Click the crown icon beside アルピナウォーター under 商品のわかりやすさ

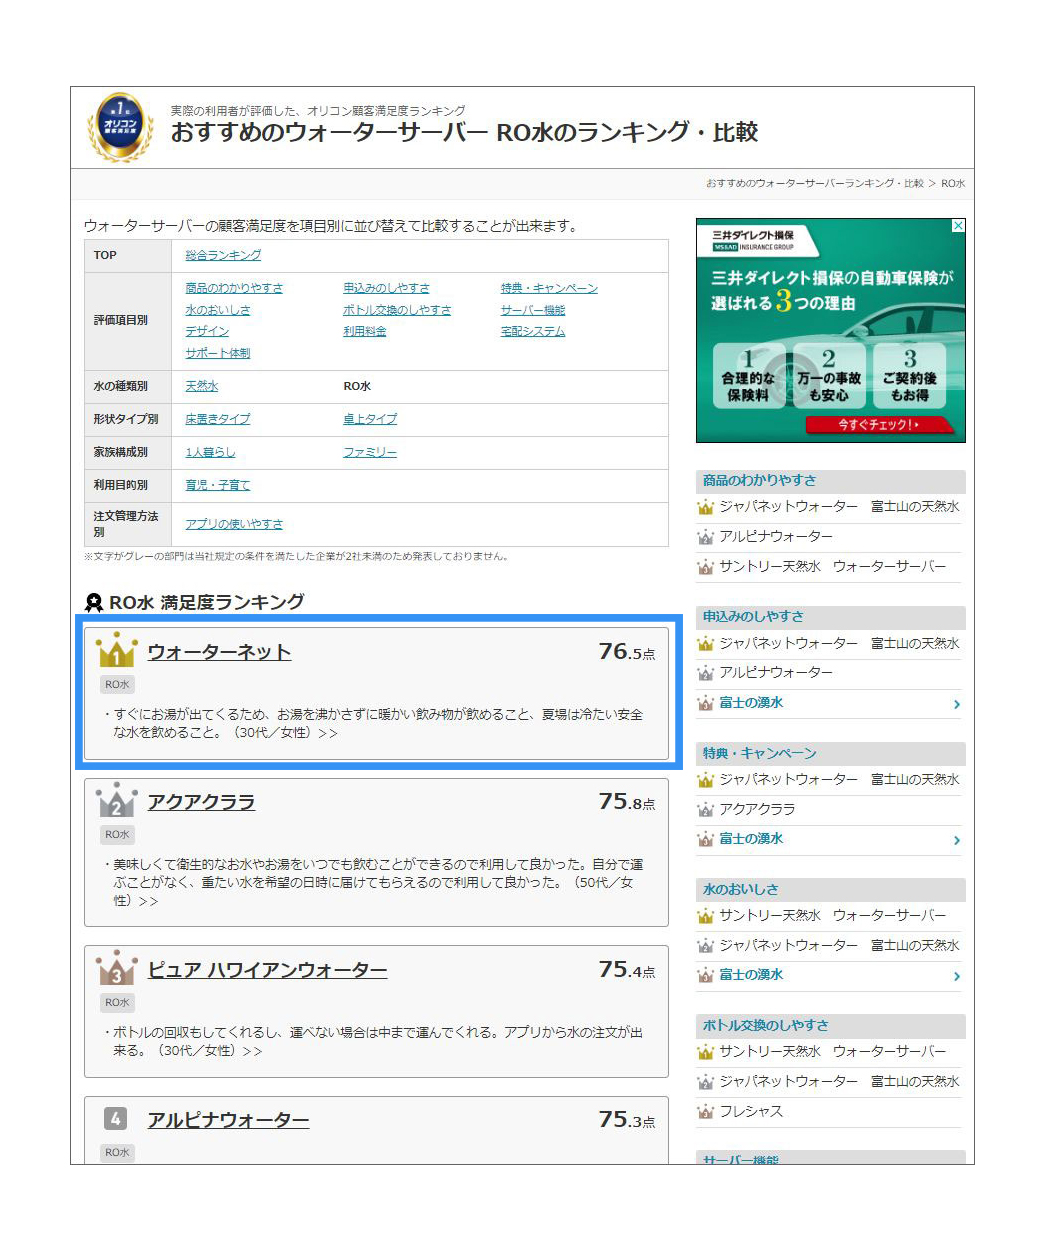pyautogui.click(x=706, y=537)
